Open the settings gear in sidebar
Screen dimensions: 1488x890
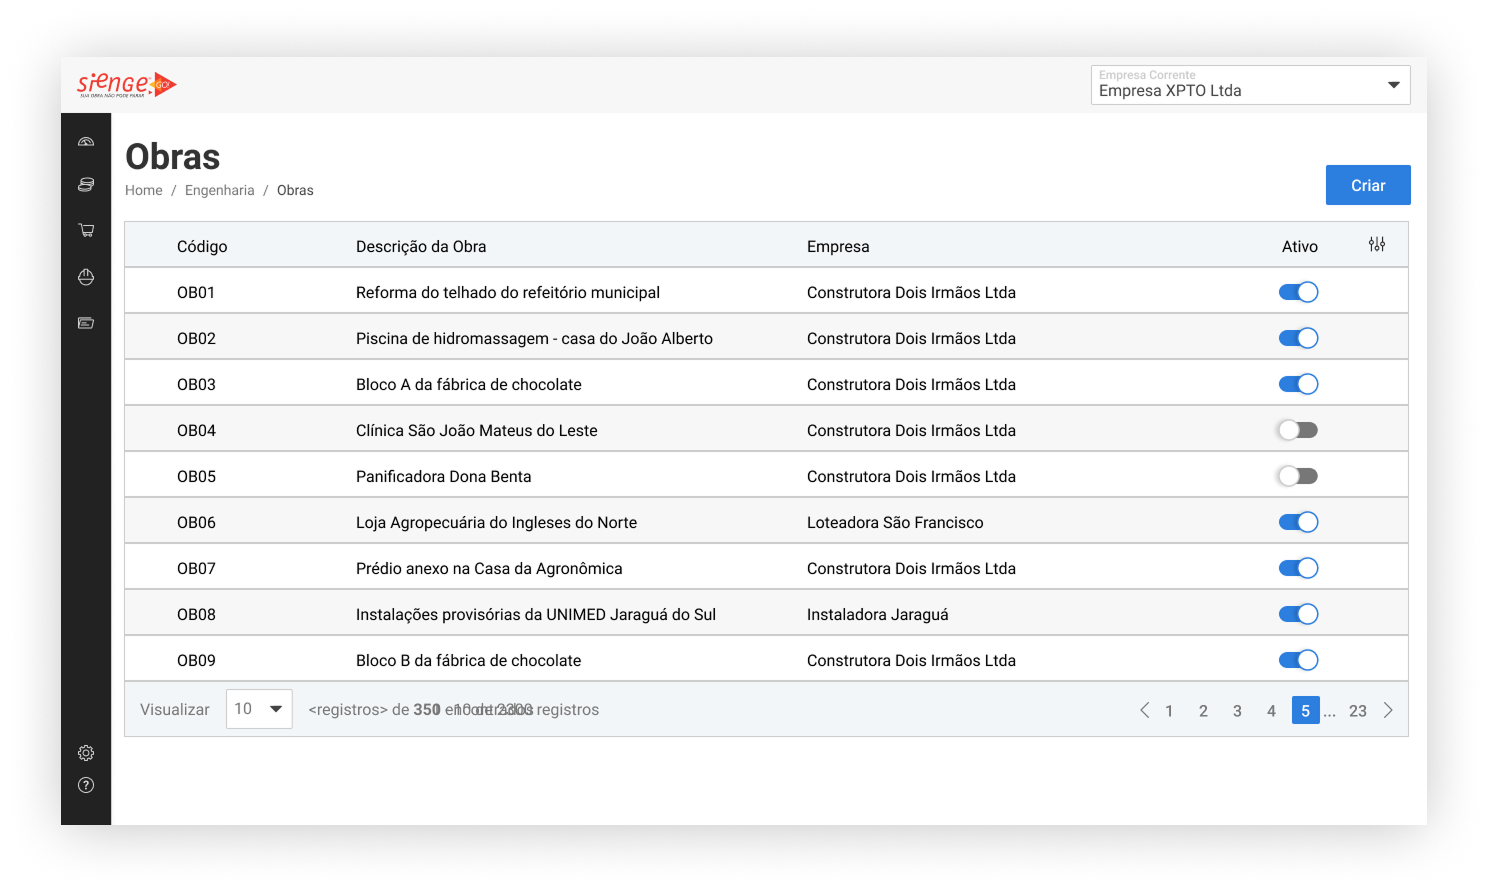click(x=86, y=753)
